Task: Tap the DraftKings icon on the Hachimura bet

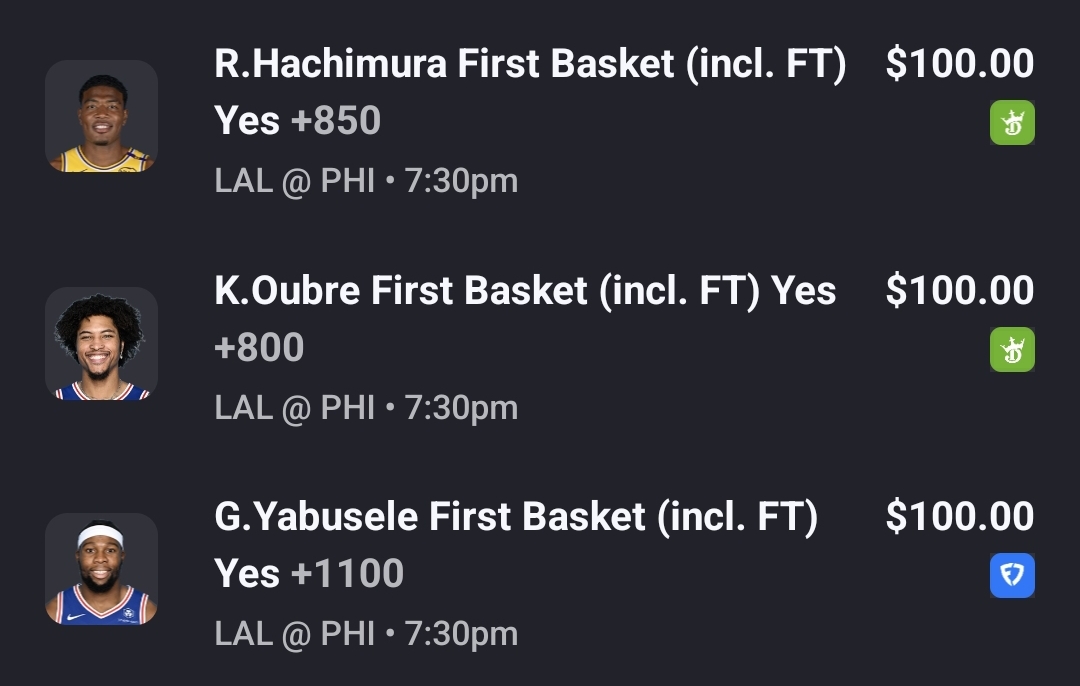Action: [1012, 124]
